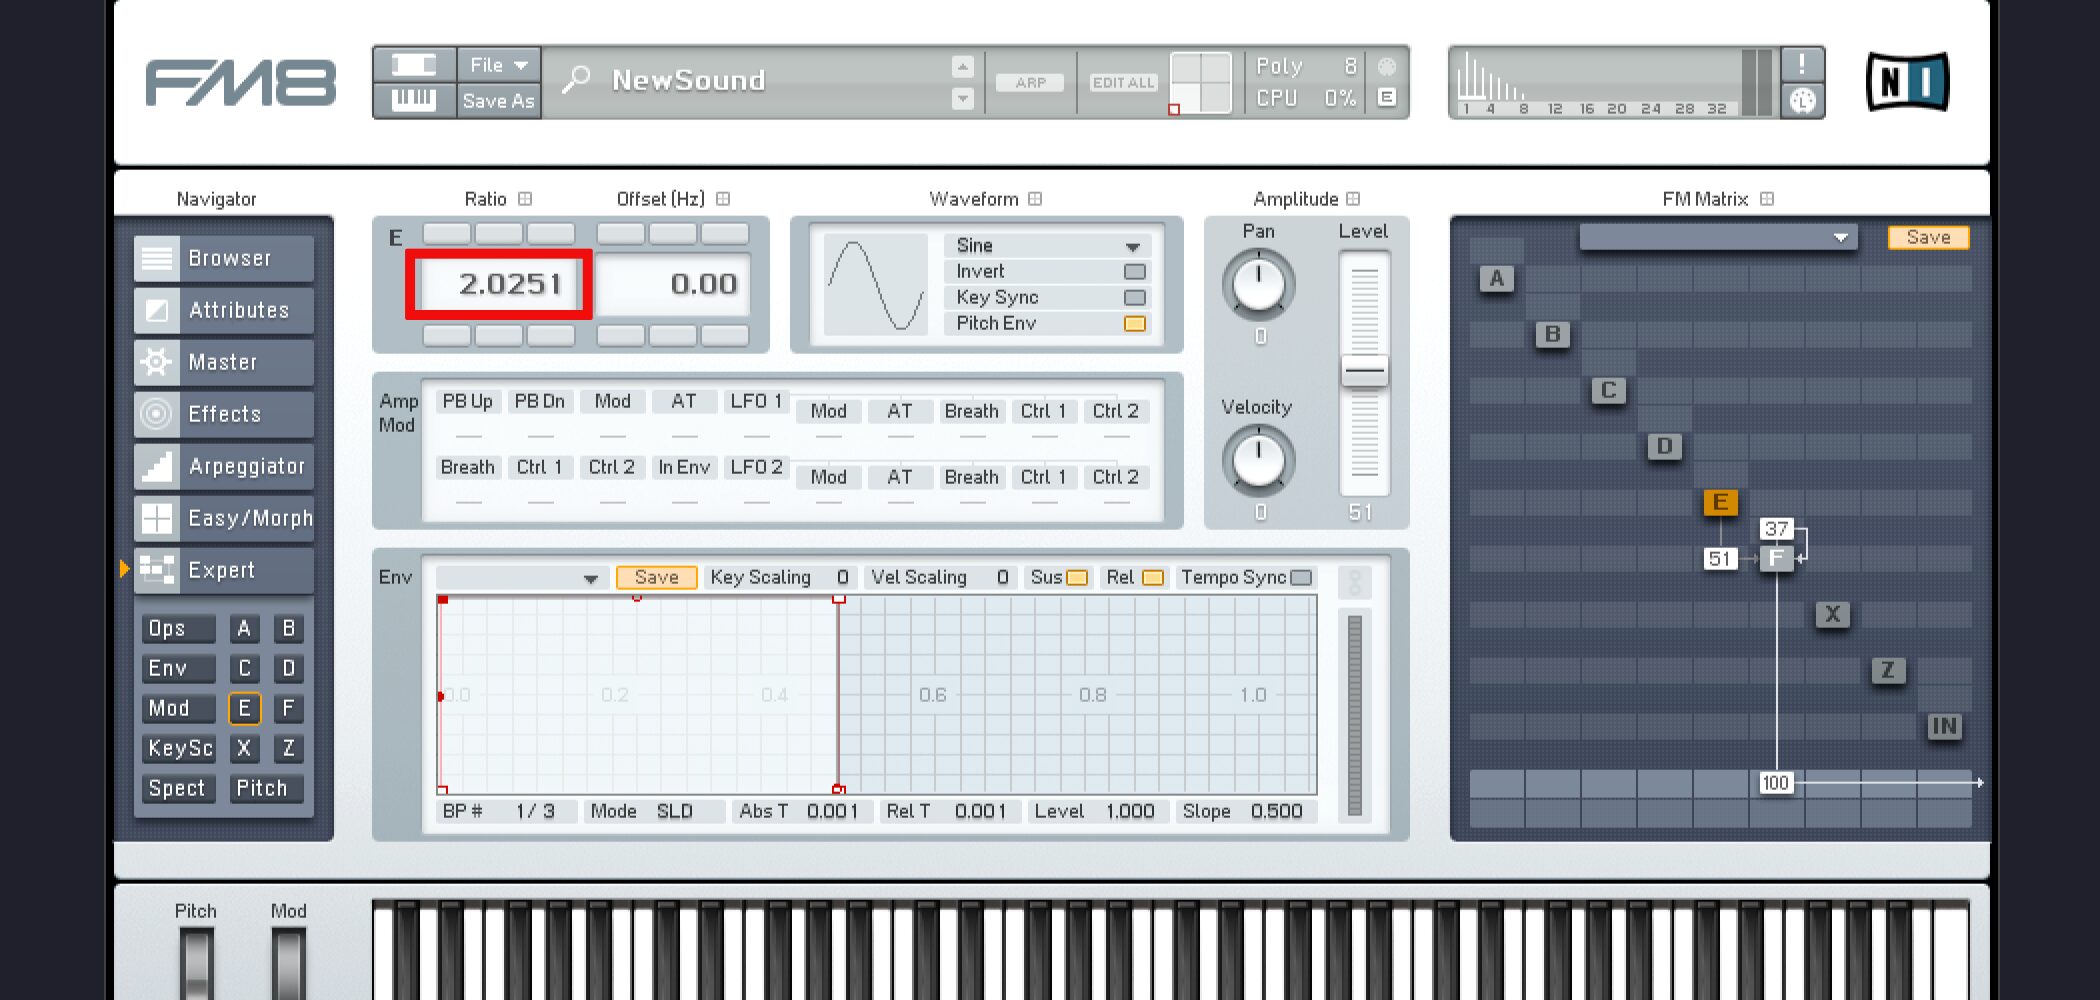Open the Effects page

pos(224,414)
